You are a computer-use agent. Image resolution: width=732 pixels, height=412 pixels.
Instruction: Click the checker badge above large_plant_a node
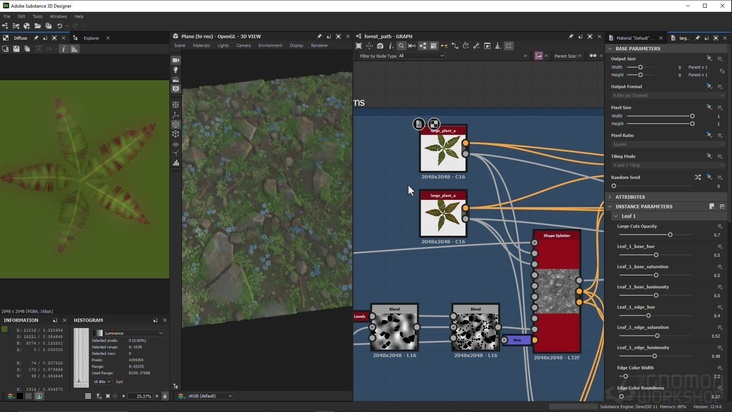coord(434,124)
